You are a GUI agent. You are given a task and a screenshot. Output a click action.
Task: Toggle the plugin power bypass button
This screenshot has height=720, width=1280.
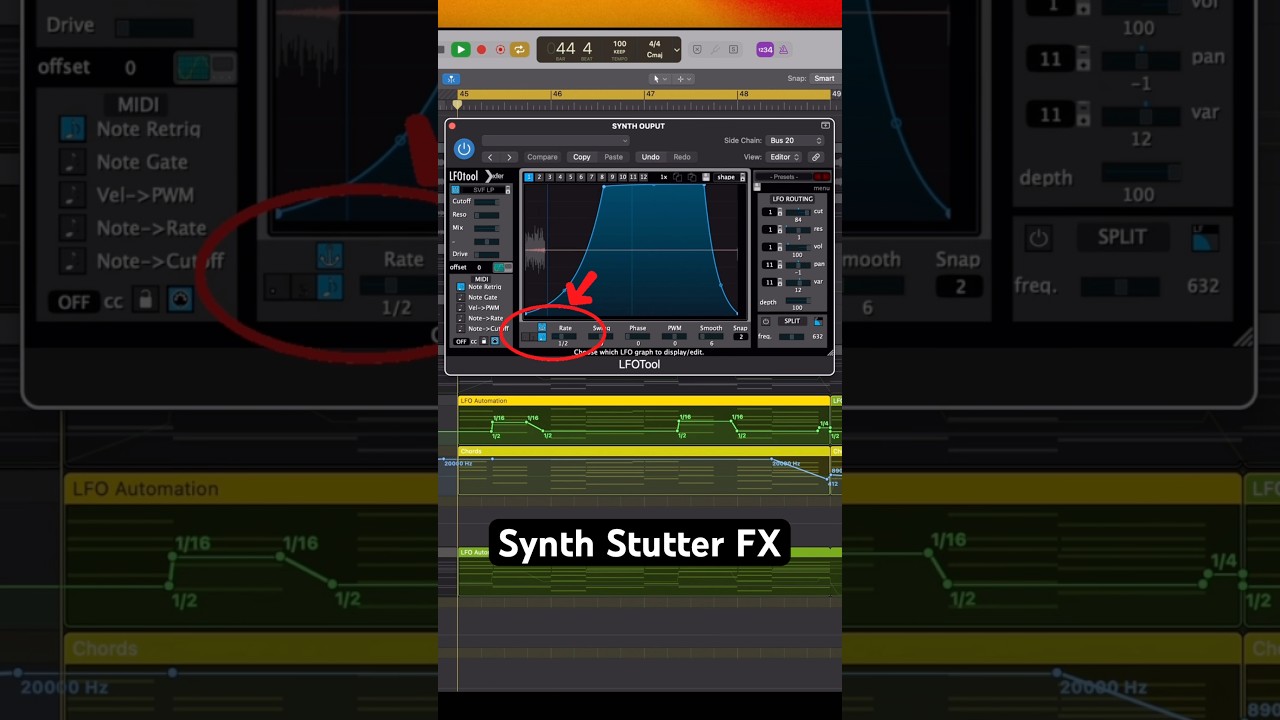tap(463, 149)
